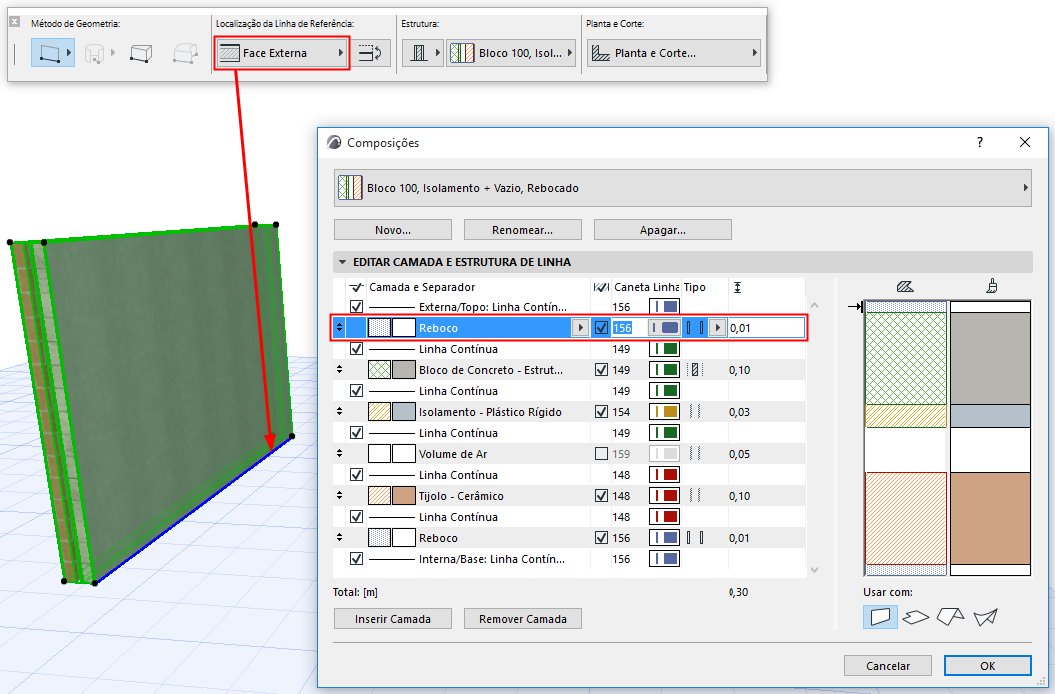
Task: Toggle Usar com shell icon
Action: coord(985,617)
